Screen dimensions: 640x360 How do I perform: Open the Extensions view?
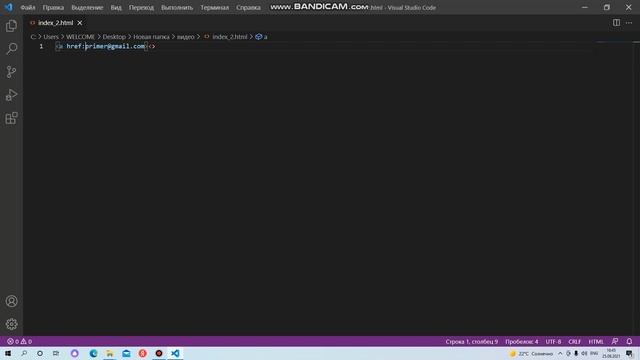click(x=11, y=118)
